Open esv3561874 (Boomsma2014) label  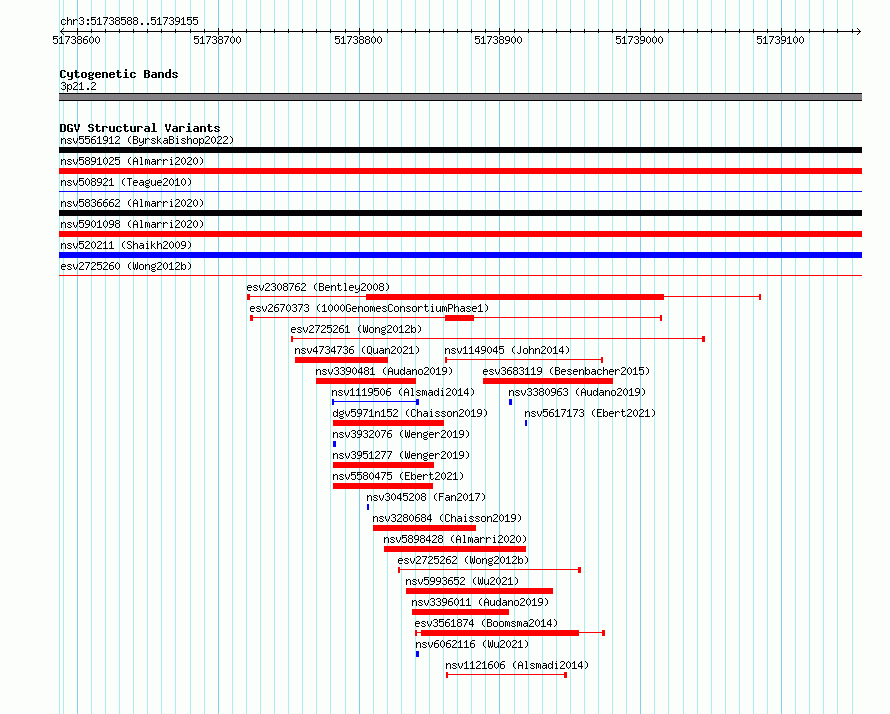pos(486,623)
